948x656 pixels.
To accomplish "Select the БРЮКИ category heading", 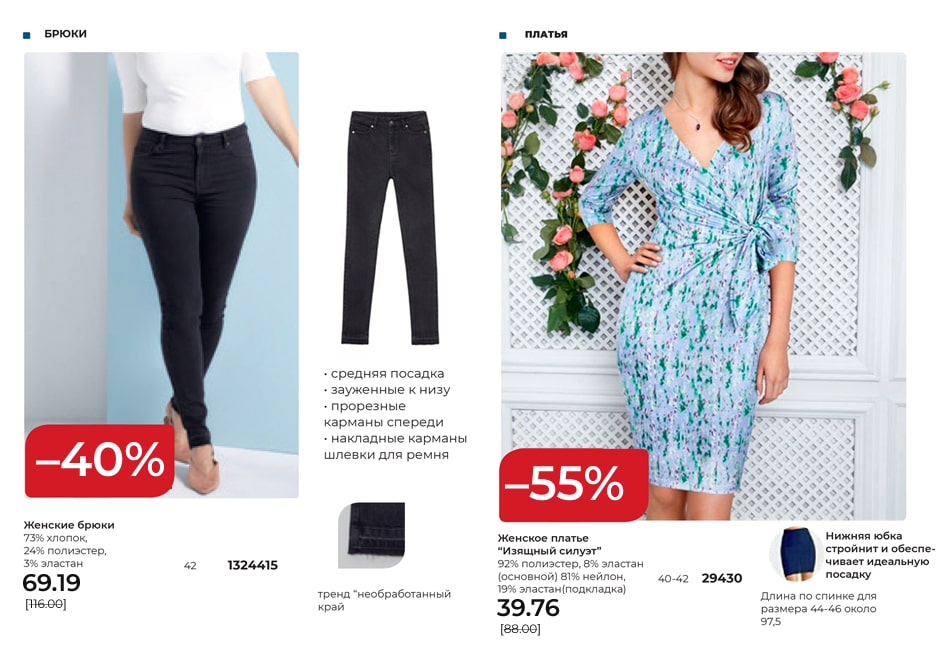I will click(x=65, y=34).
